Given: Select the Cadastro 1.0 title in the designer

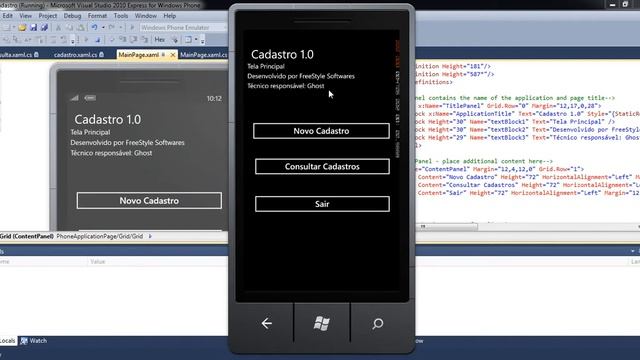Looking at the screenshot, I should click(x=108, y=120).
